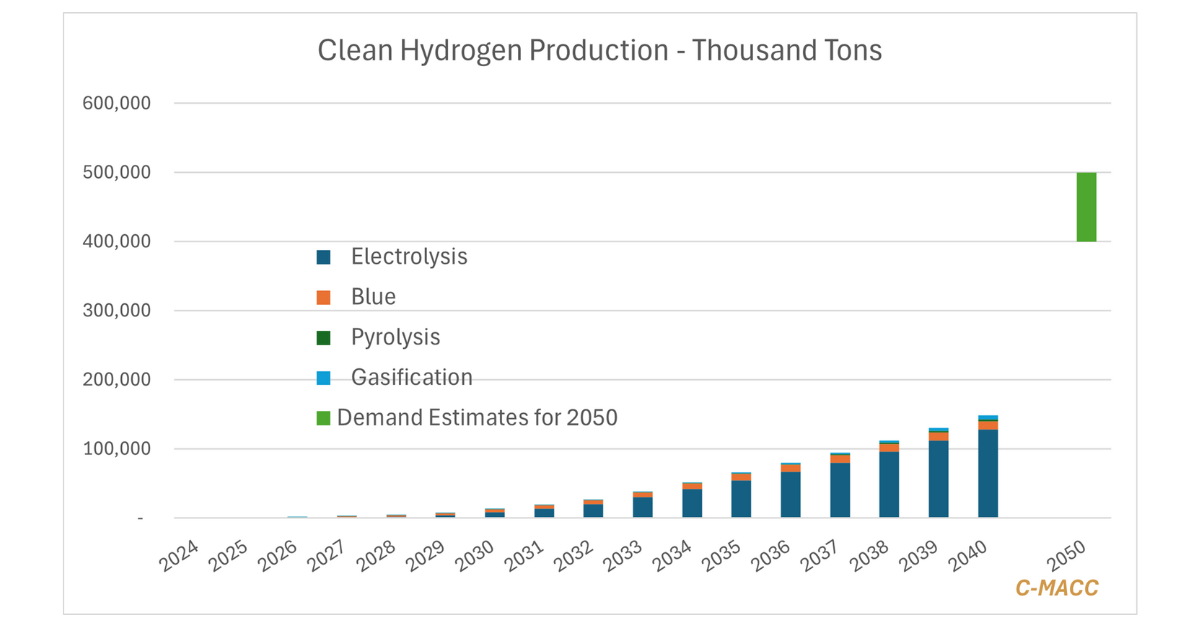Click the light blue Gasification legend swatch
The width and height of the screenshot is (1200, 627).
coord(323,378)
